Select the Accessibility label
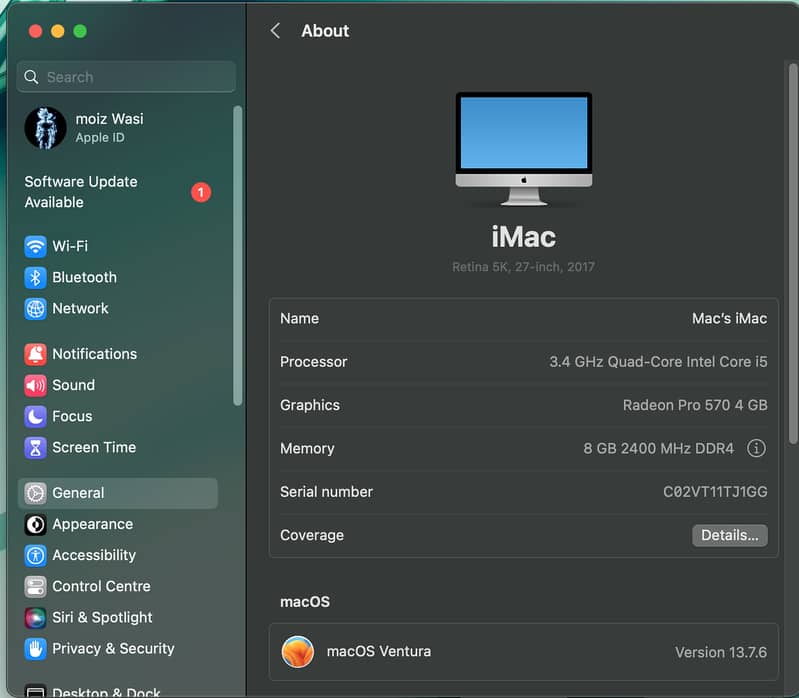 click(94, 555)
